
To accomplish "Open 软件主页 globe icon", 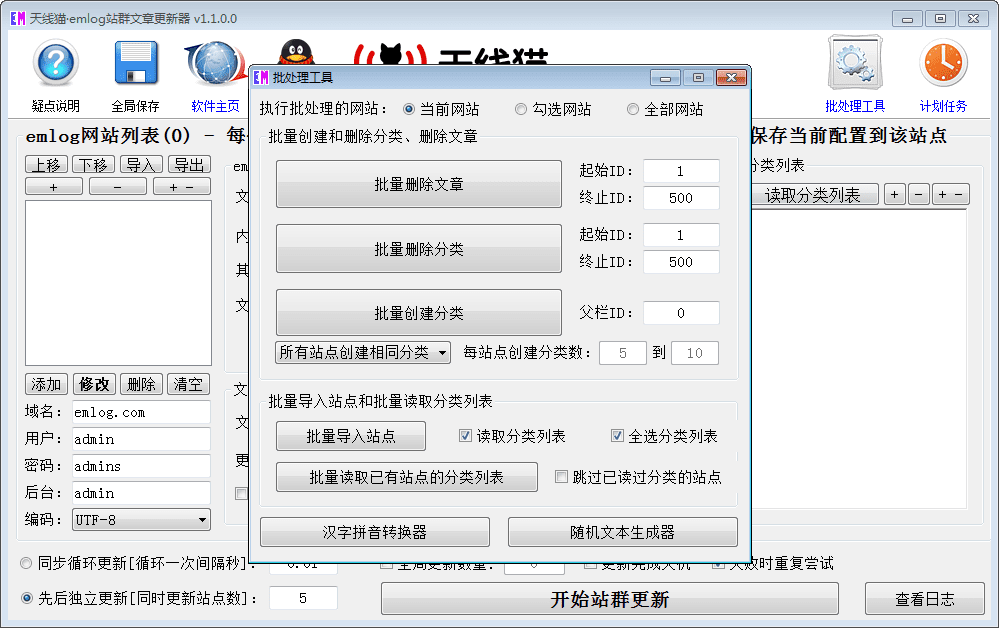I will pyautogui.click(x=215, y=62).
